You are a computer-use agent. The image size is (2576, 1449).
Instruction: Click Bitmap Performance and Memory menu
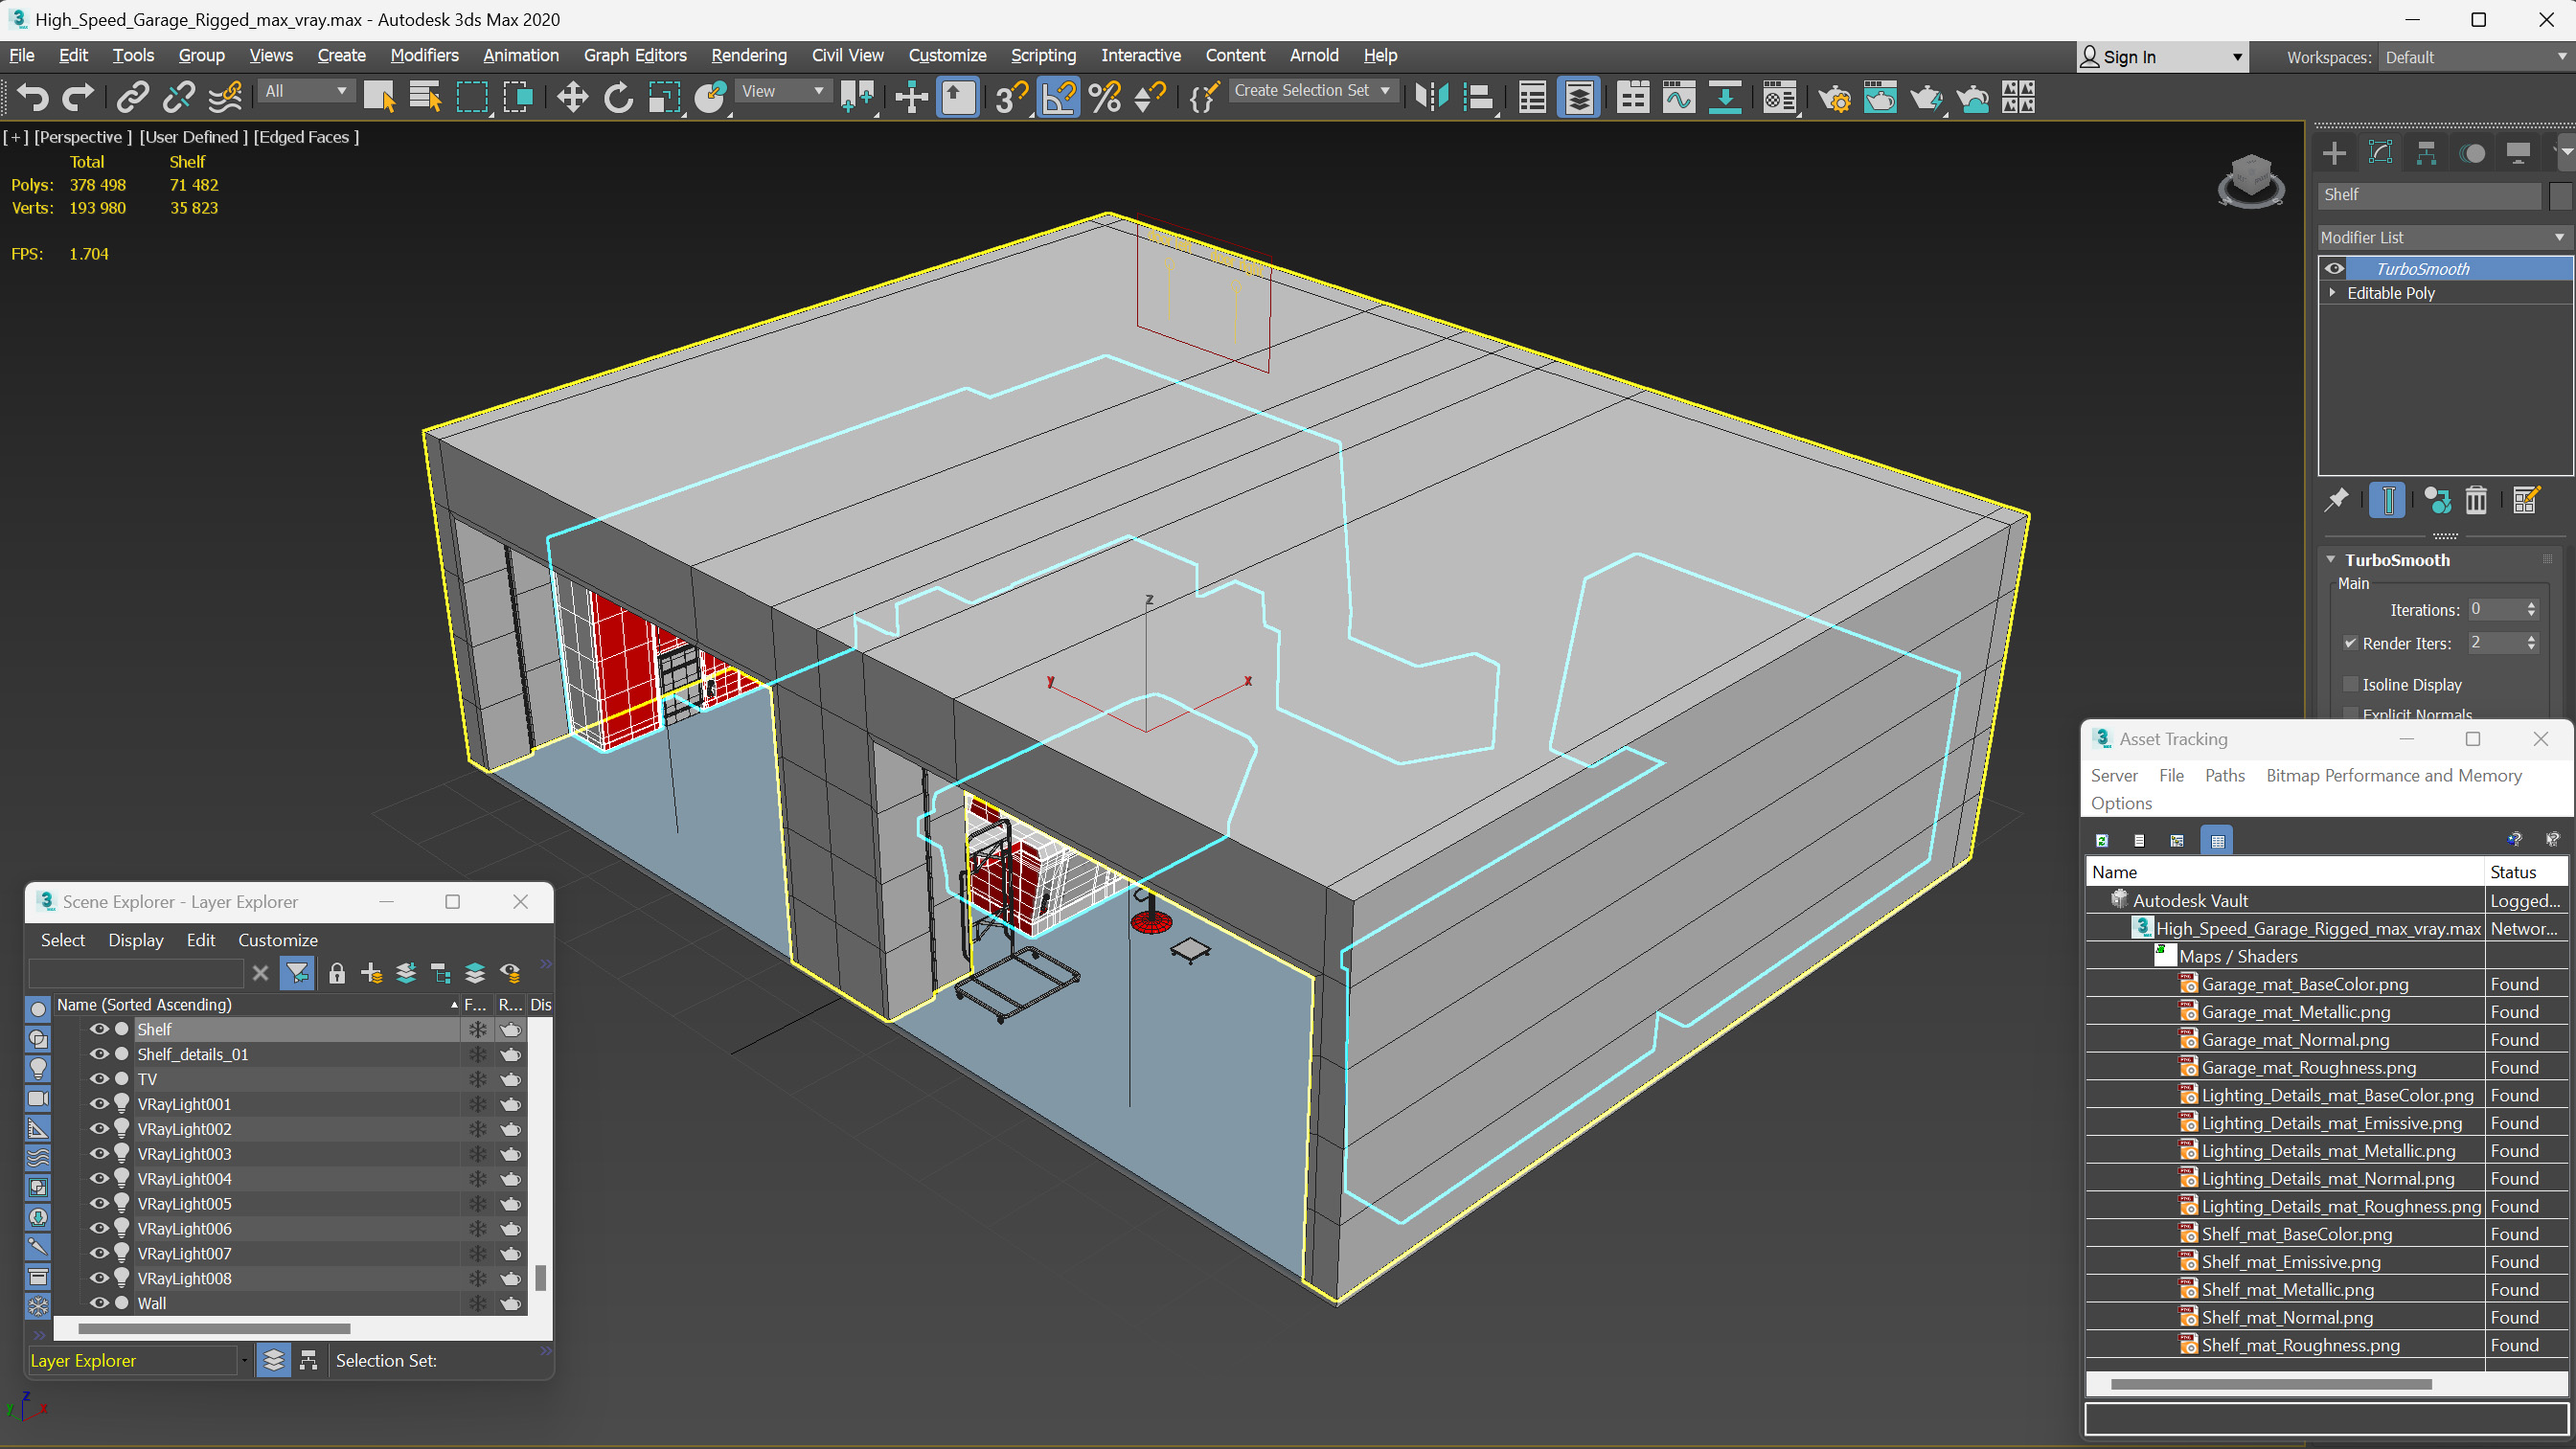(2393, 775)
